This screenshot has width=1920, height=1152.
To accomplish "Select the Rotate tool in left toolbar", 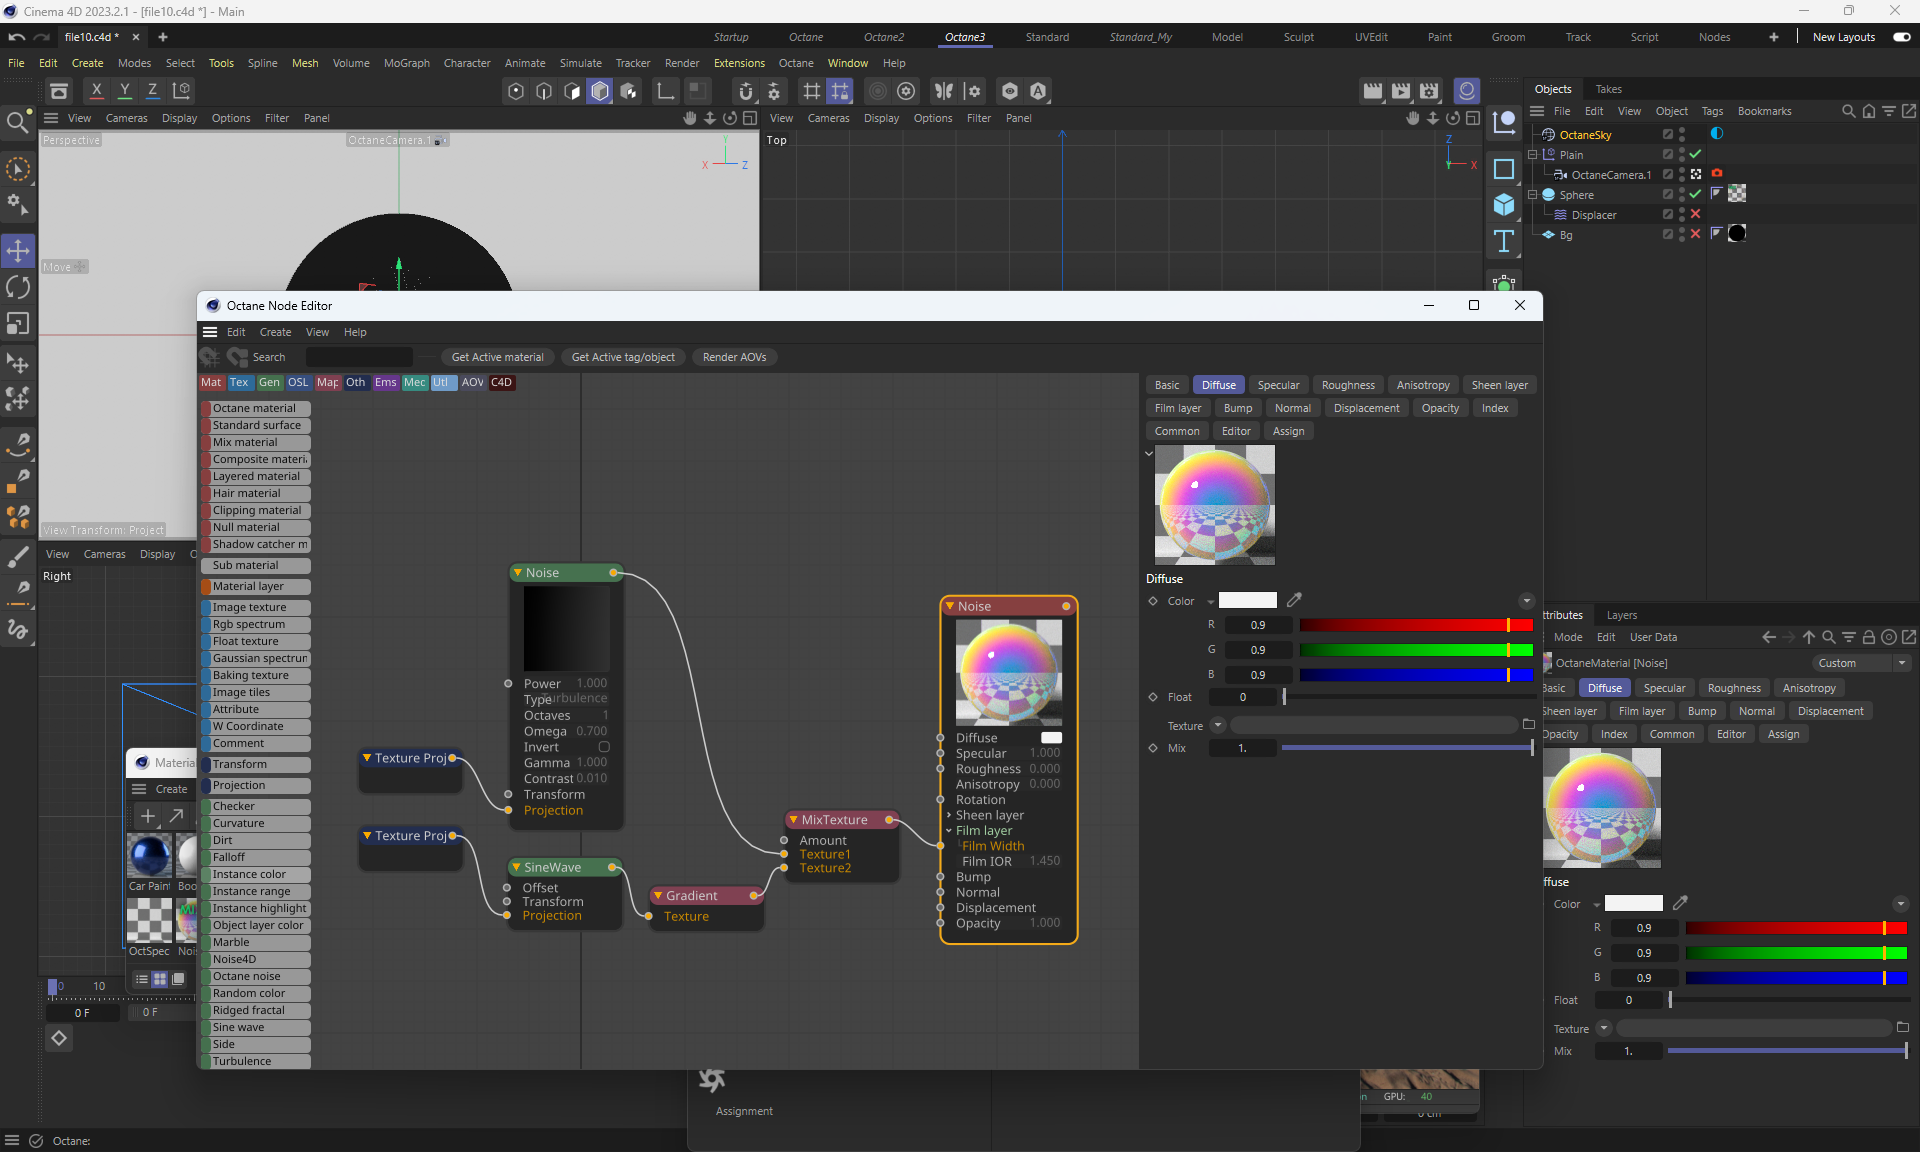I will tap(18, 287).
